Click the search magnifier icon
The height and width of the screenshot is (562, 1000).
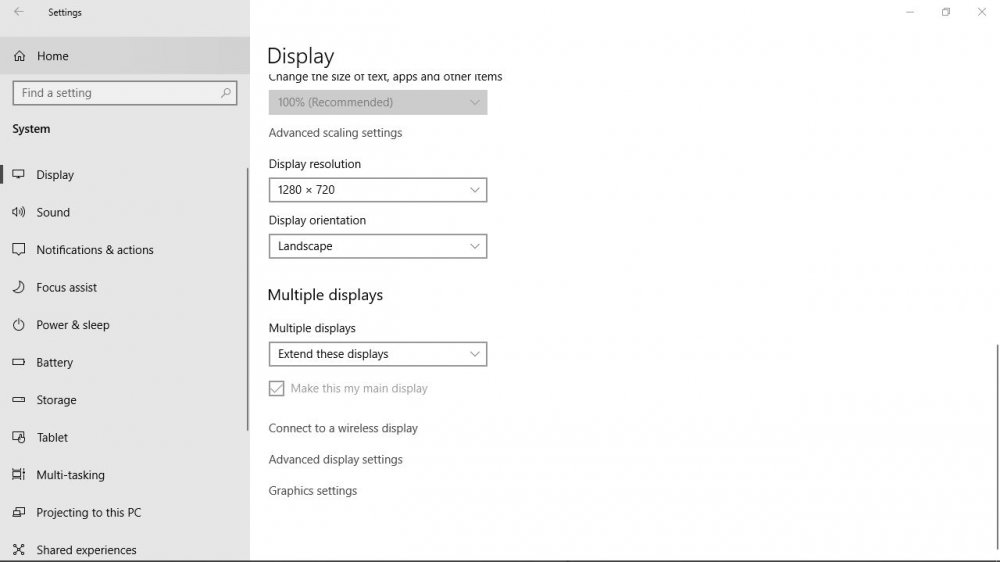(226, 93)
